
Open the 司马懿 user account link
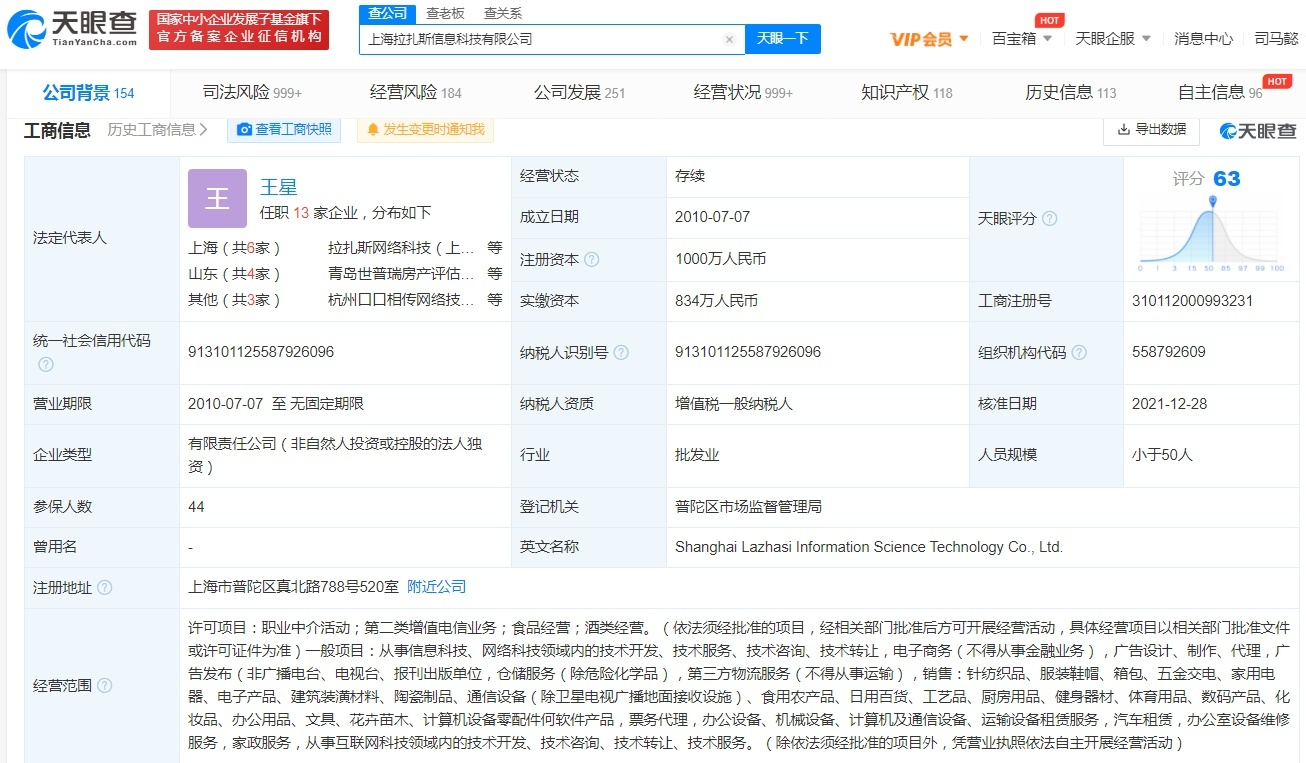(1276, 39)
